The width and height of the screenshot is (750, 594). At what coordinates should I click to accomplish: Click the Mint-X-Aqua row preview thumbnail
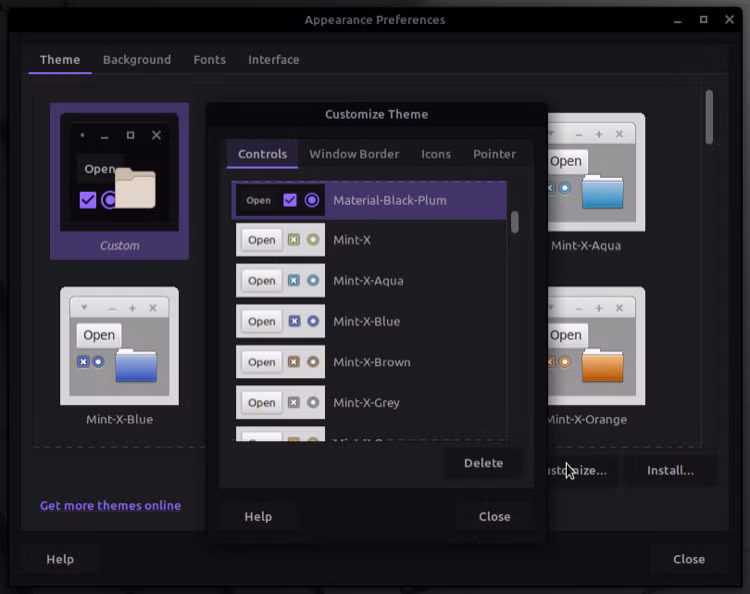tap(280, 281)
